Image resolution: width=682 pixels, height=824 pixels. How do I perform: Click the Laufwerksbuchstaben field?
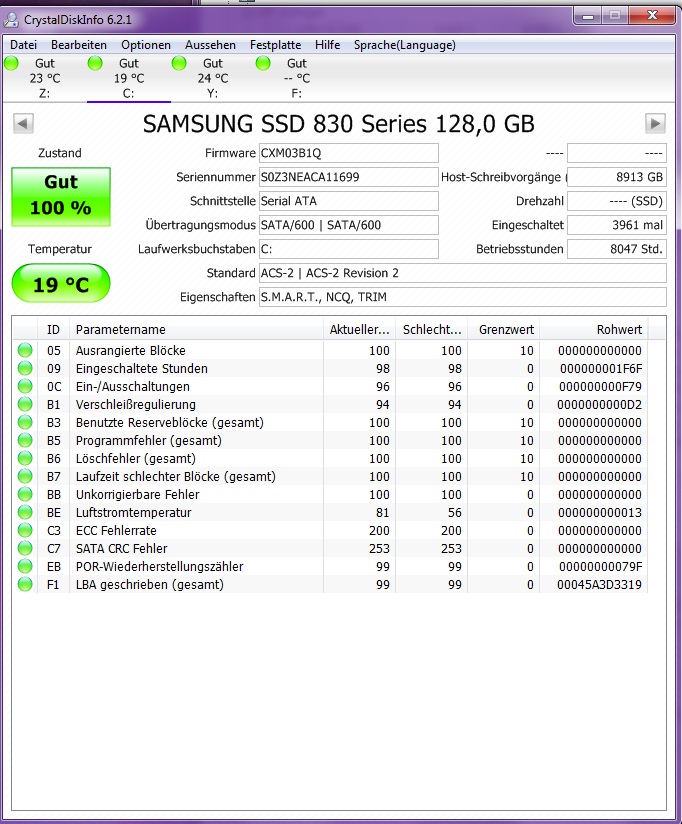348,249
